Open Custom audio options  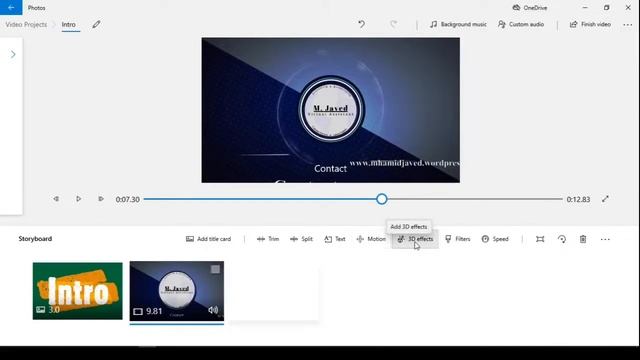(x=521, y=24)
